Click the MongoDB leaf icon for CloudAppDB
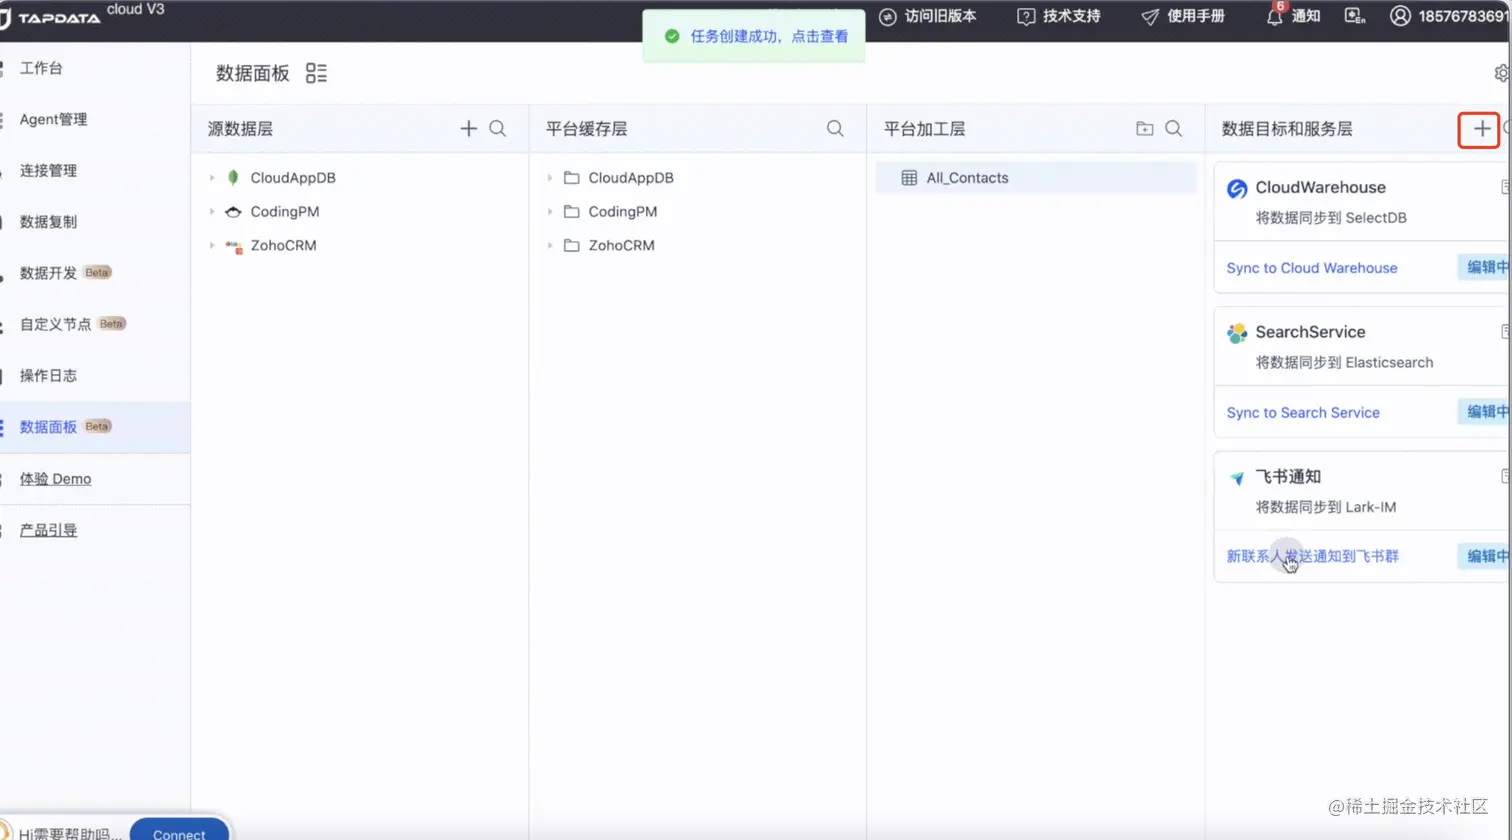The height and width of the screenshot is (840, 1512). click(x=233, y=178)
